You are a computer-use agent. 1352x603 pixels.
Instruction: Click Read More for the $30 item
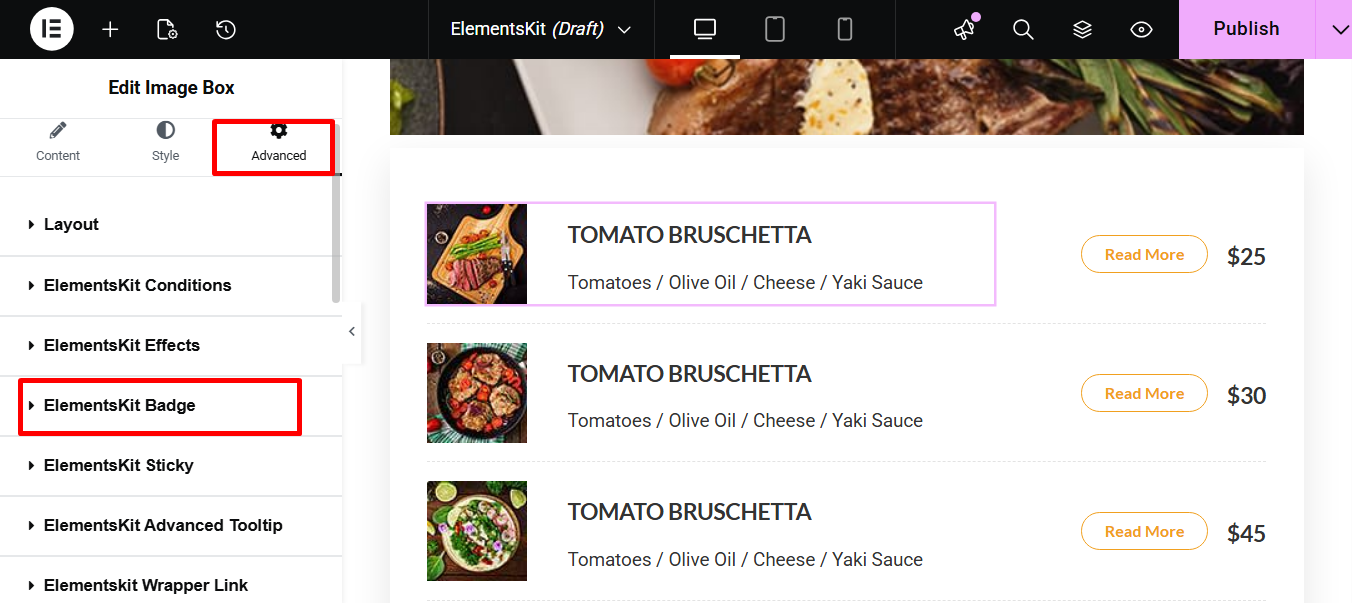(1144, 393)
